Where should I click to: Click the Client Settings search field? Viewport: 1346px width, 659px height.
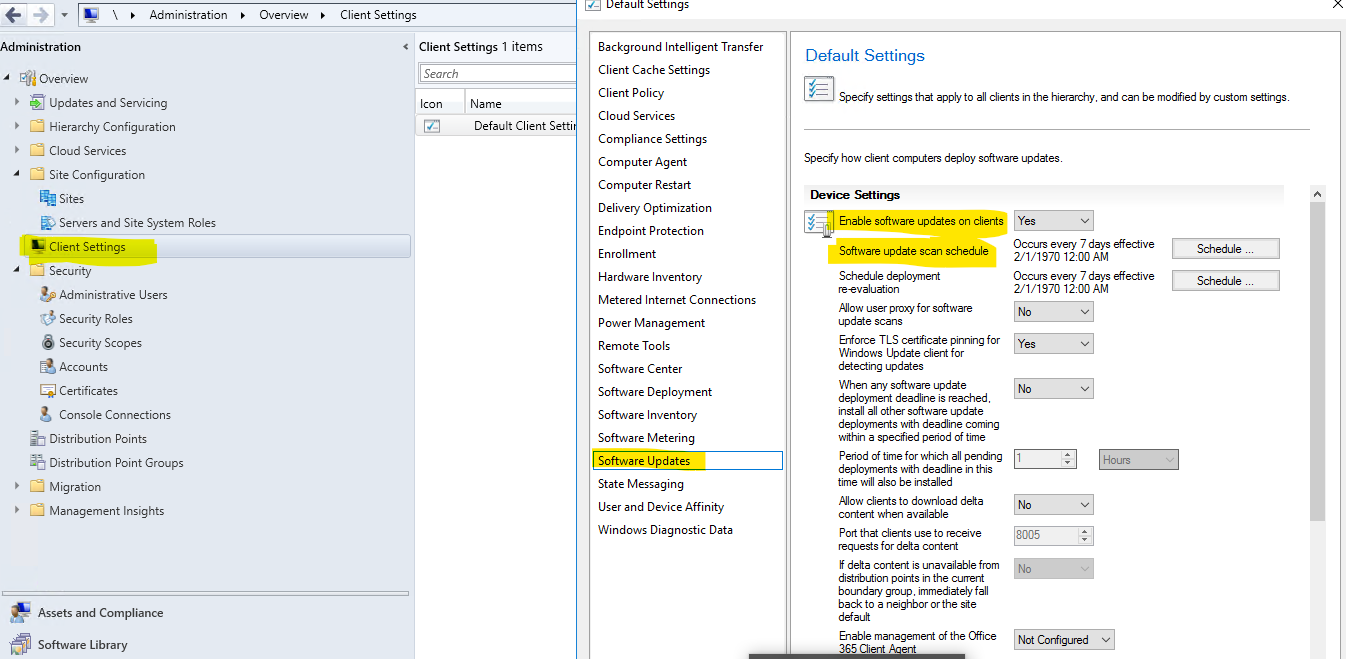coord(497,73)
